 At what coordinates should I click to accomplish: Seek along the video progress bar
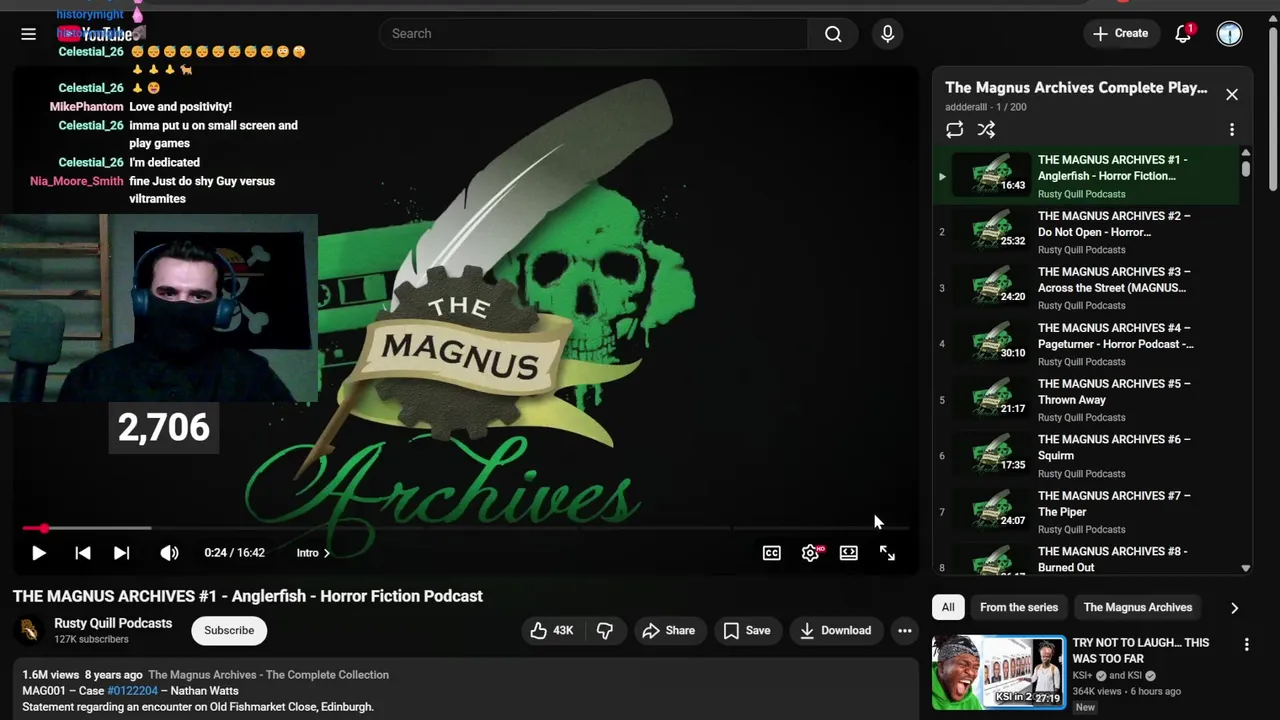pos(466,528)
